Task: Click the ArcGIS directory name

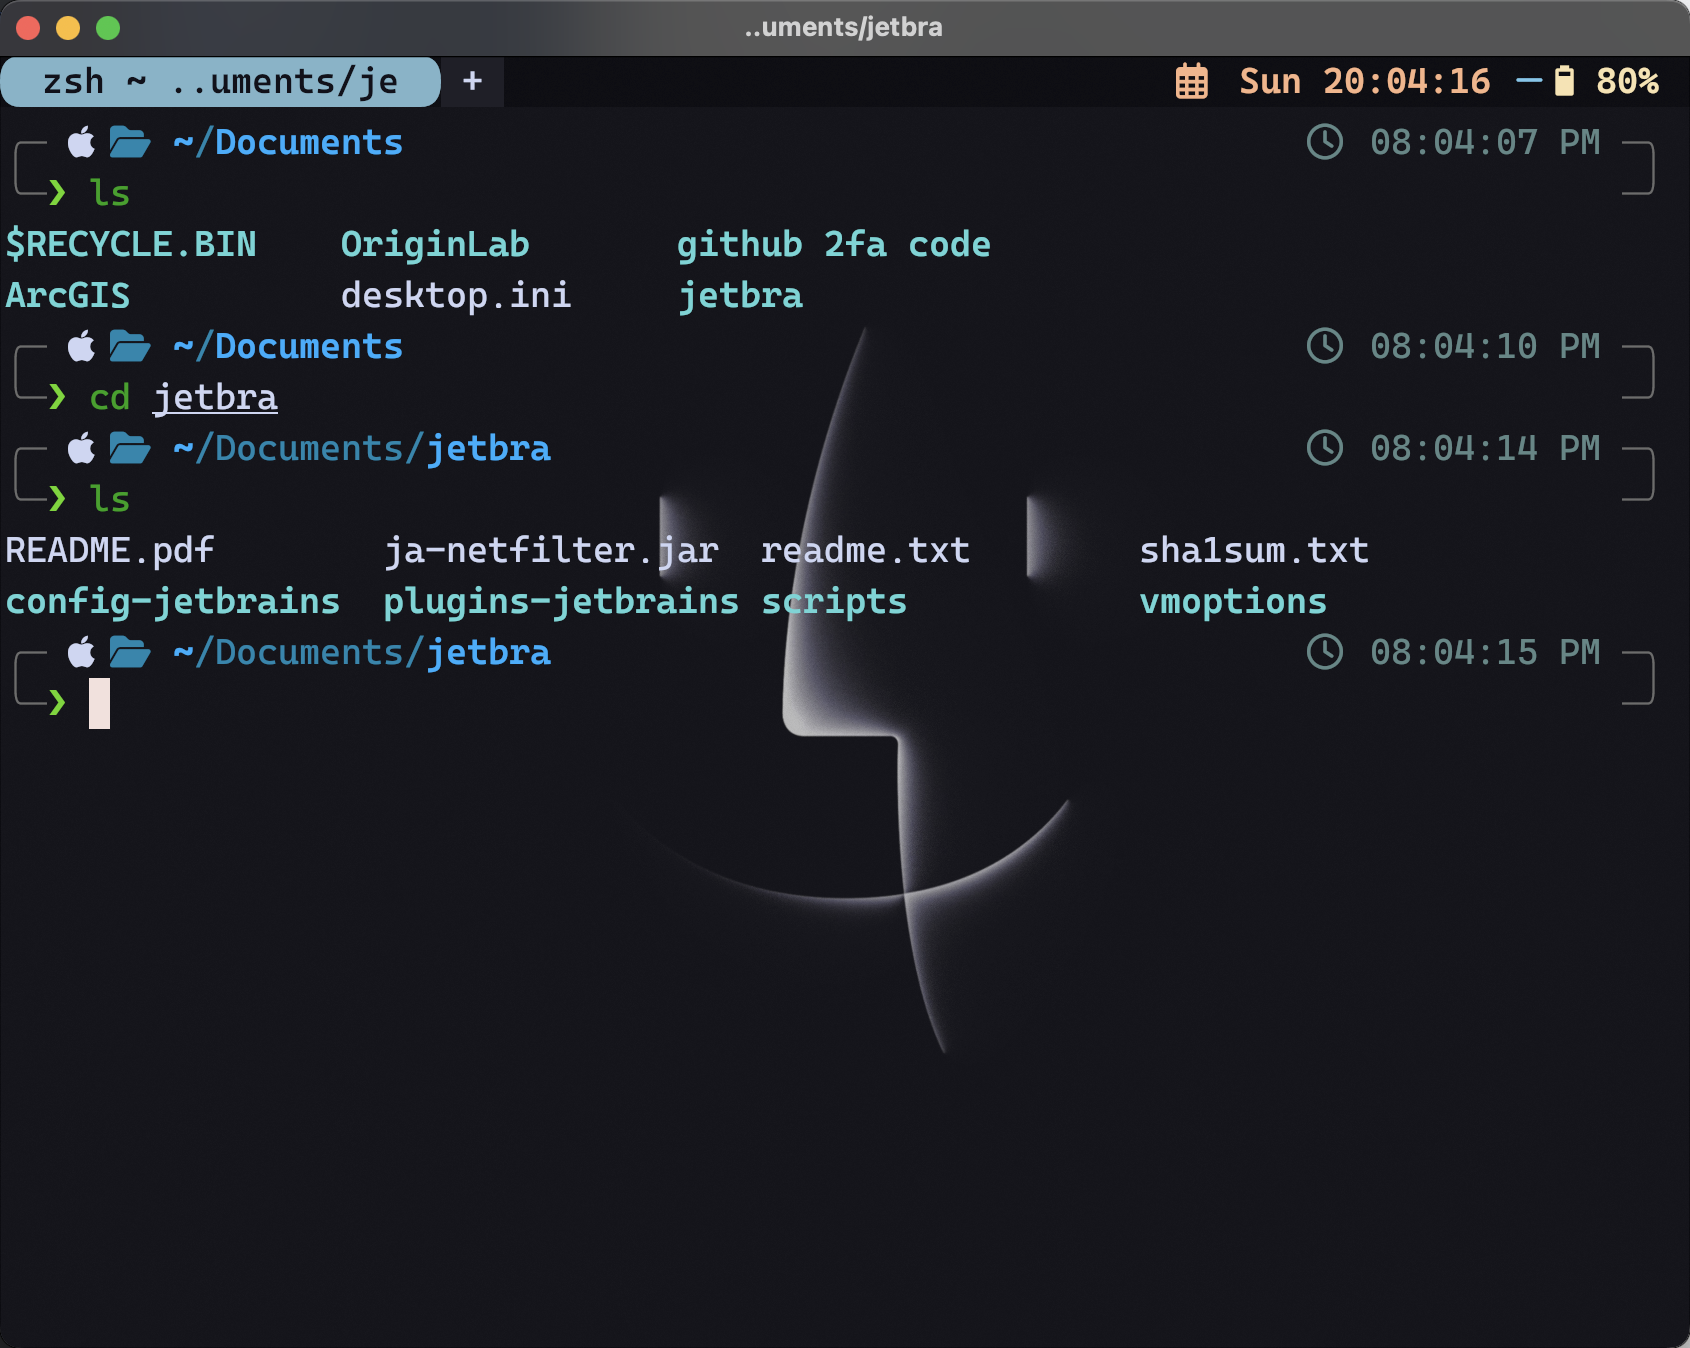Action: tap(68, 295)
